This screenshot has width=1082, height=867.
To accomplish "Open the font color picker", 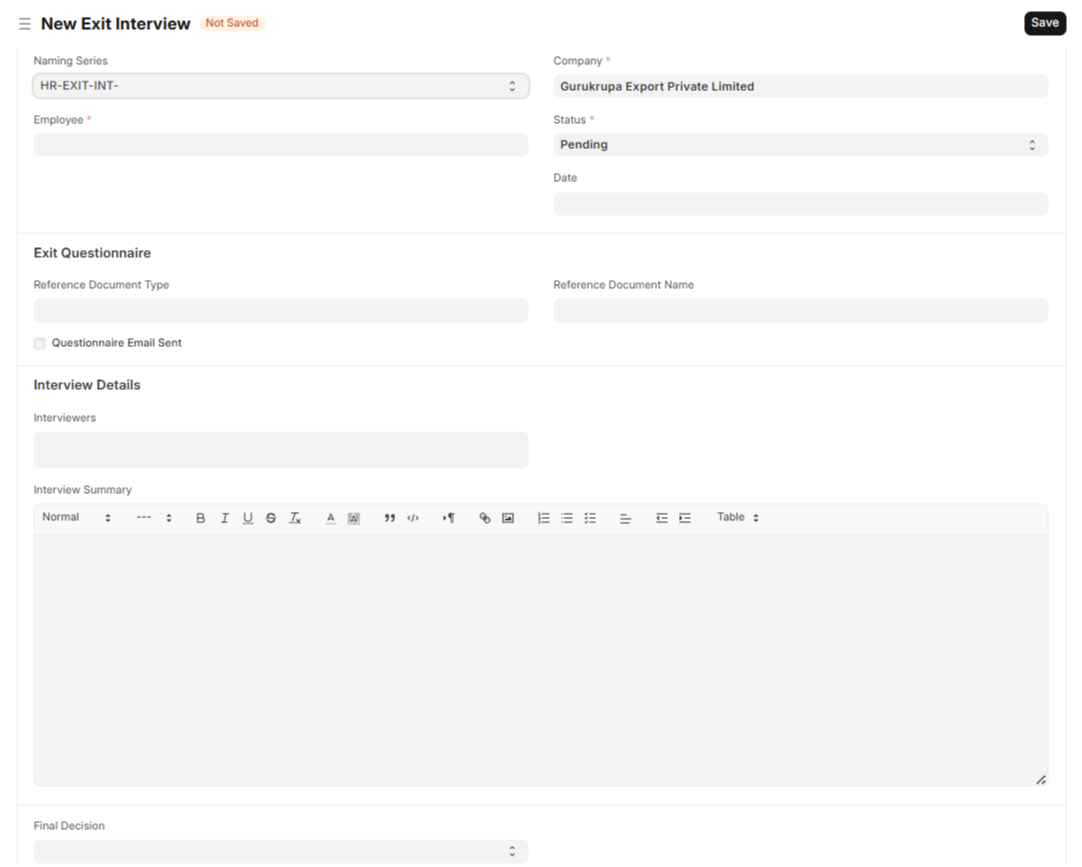I will click(331, 518).
